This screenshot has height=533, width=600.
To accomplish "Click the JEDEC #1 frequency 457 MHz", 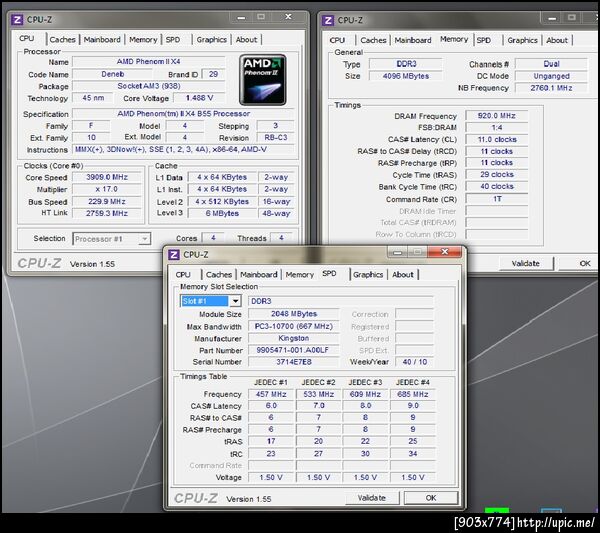I will [271, 394].
